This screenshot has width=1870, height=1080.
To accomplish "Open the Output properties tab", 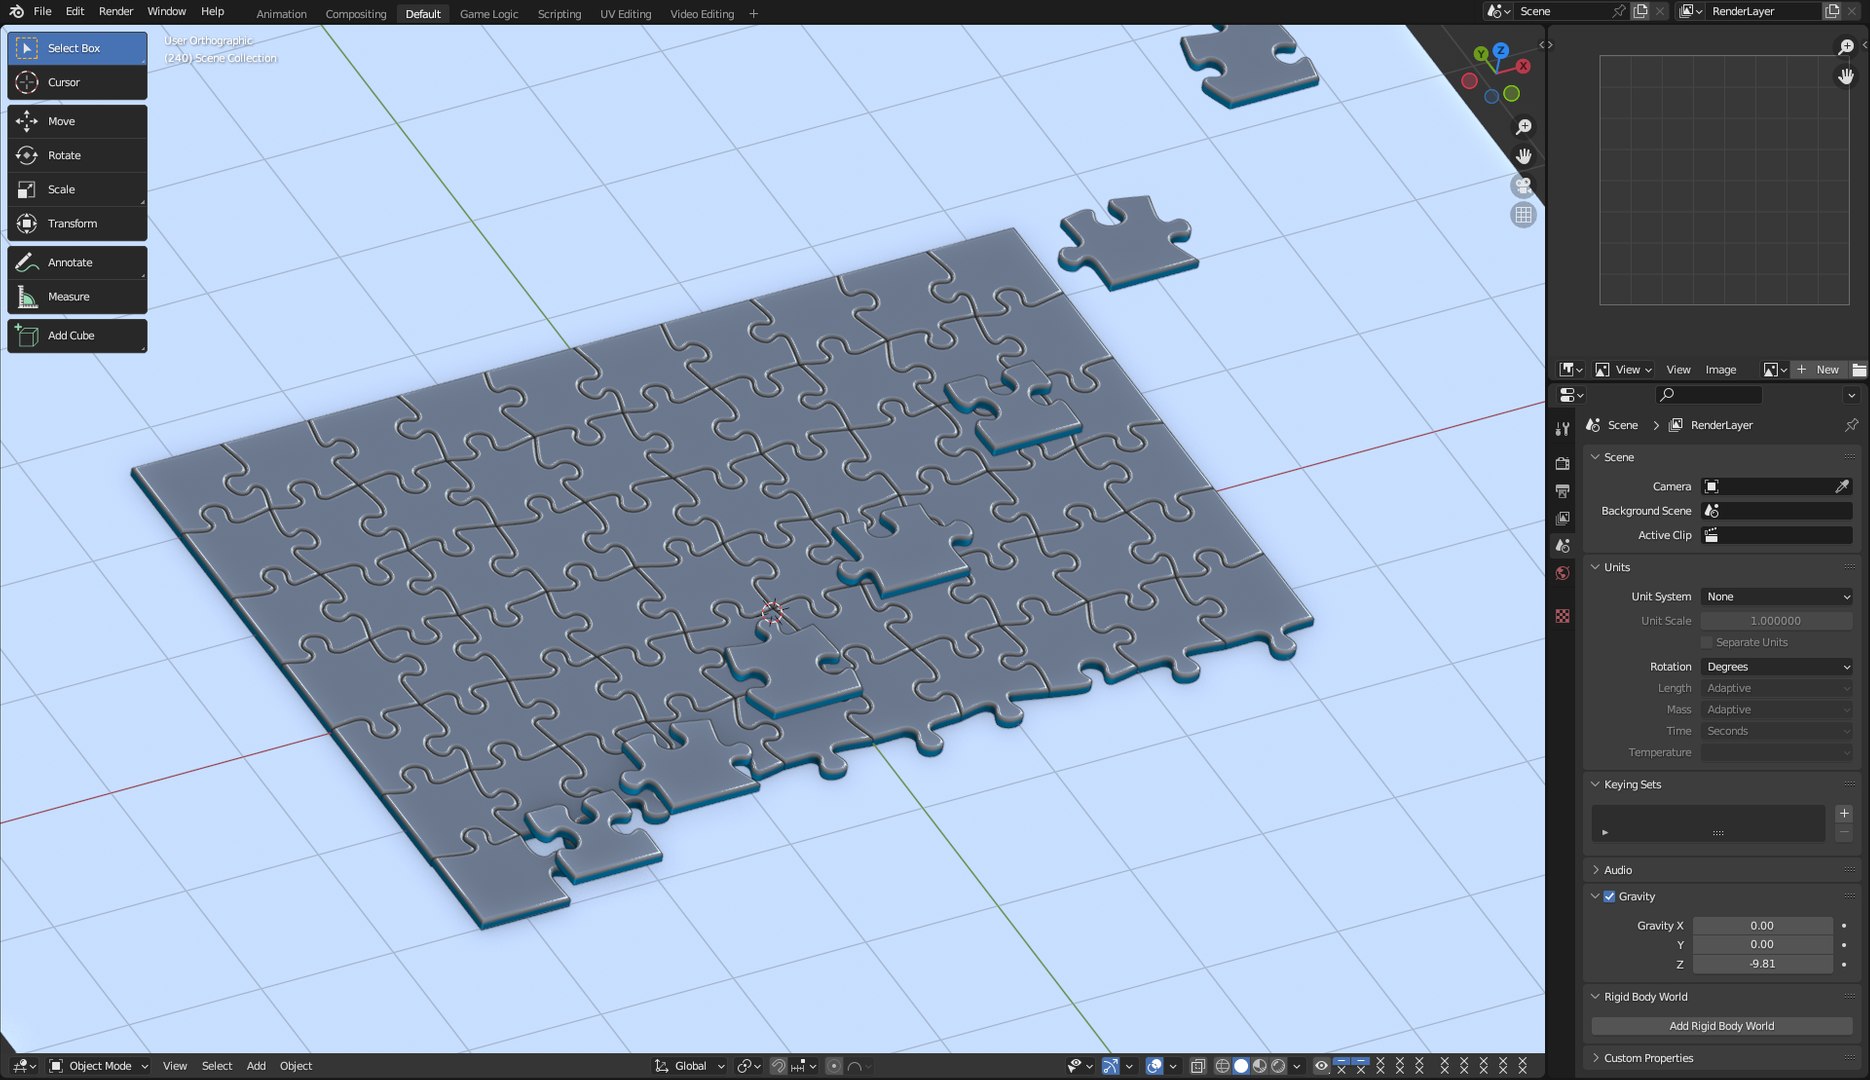I will [x=1562, y=491].
